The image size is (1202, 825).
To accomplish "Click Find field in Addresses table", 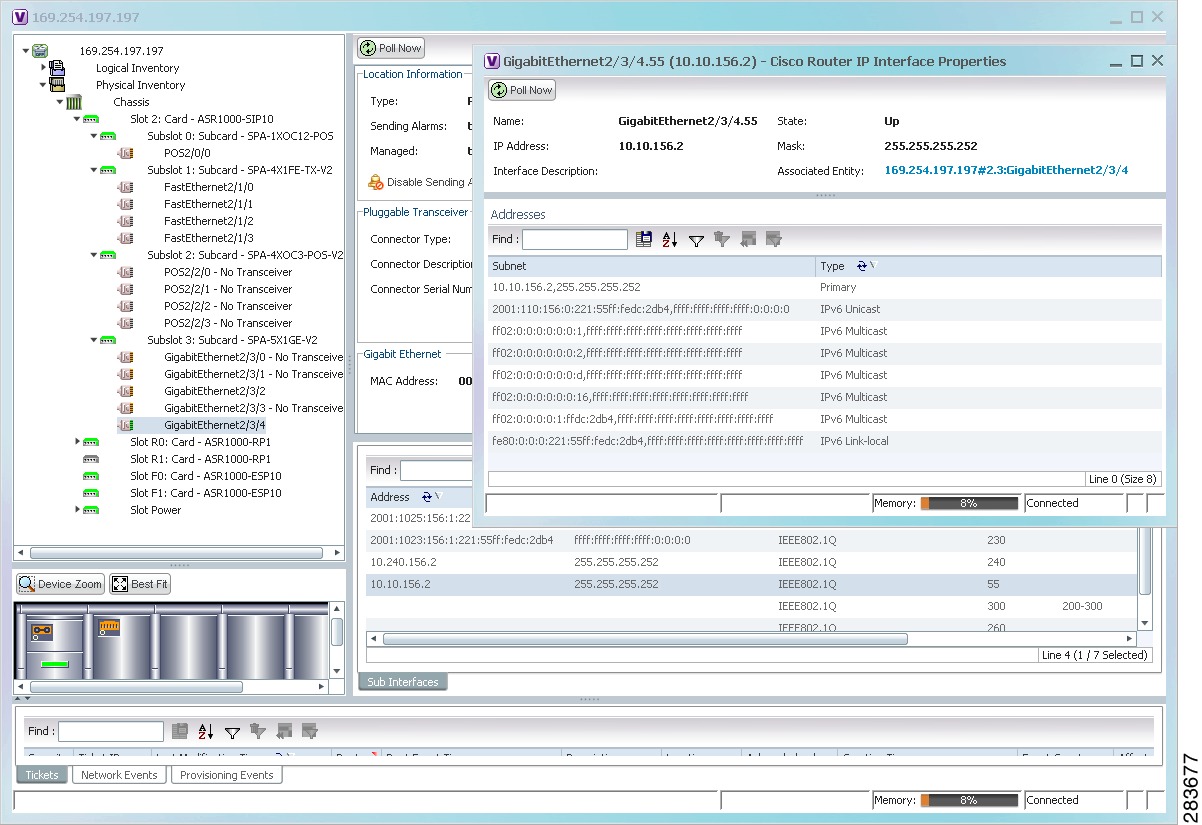I will tap(575, 240).
